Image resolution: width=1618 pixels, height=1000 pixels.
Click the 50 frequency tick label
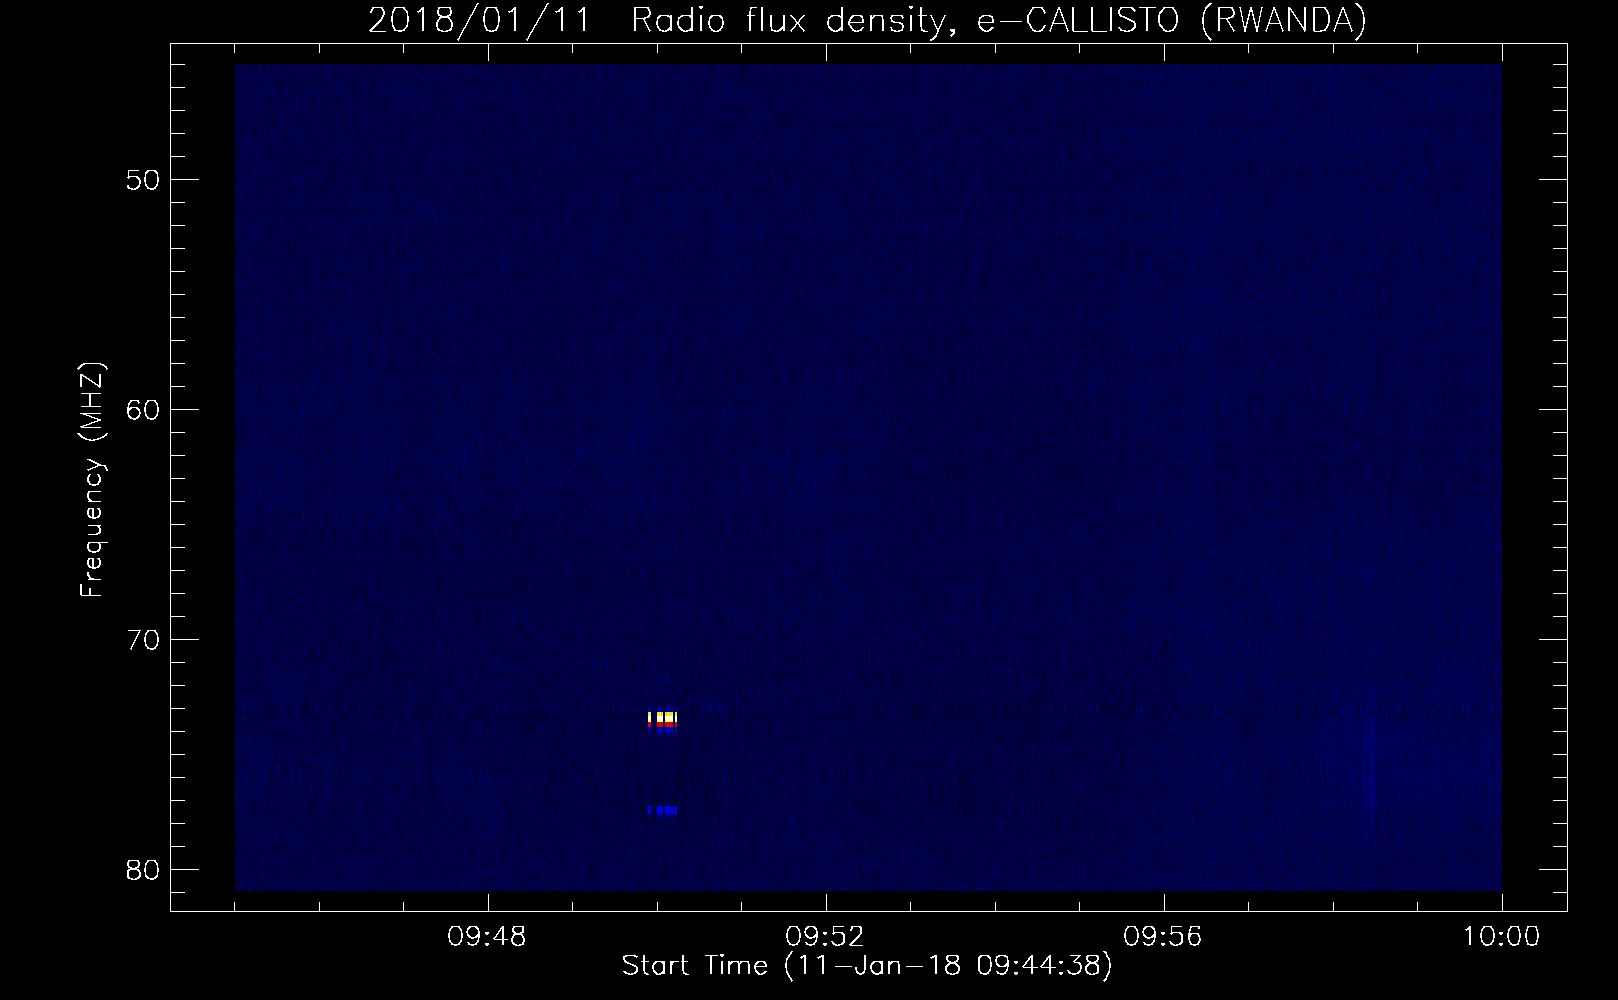pos(143,180)
